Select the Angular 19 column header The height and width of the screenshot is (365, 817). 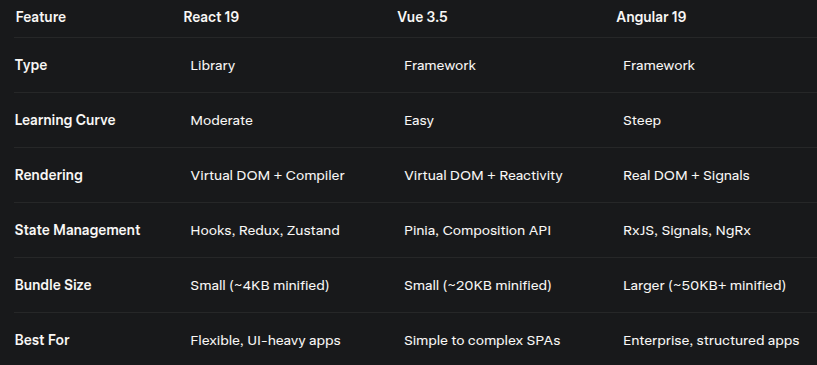tap(651, 17)
